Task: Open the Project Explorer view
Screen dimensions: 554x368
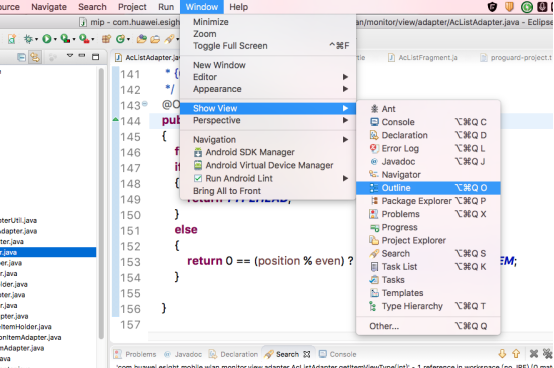Action: click(x=428, y=240)
